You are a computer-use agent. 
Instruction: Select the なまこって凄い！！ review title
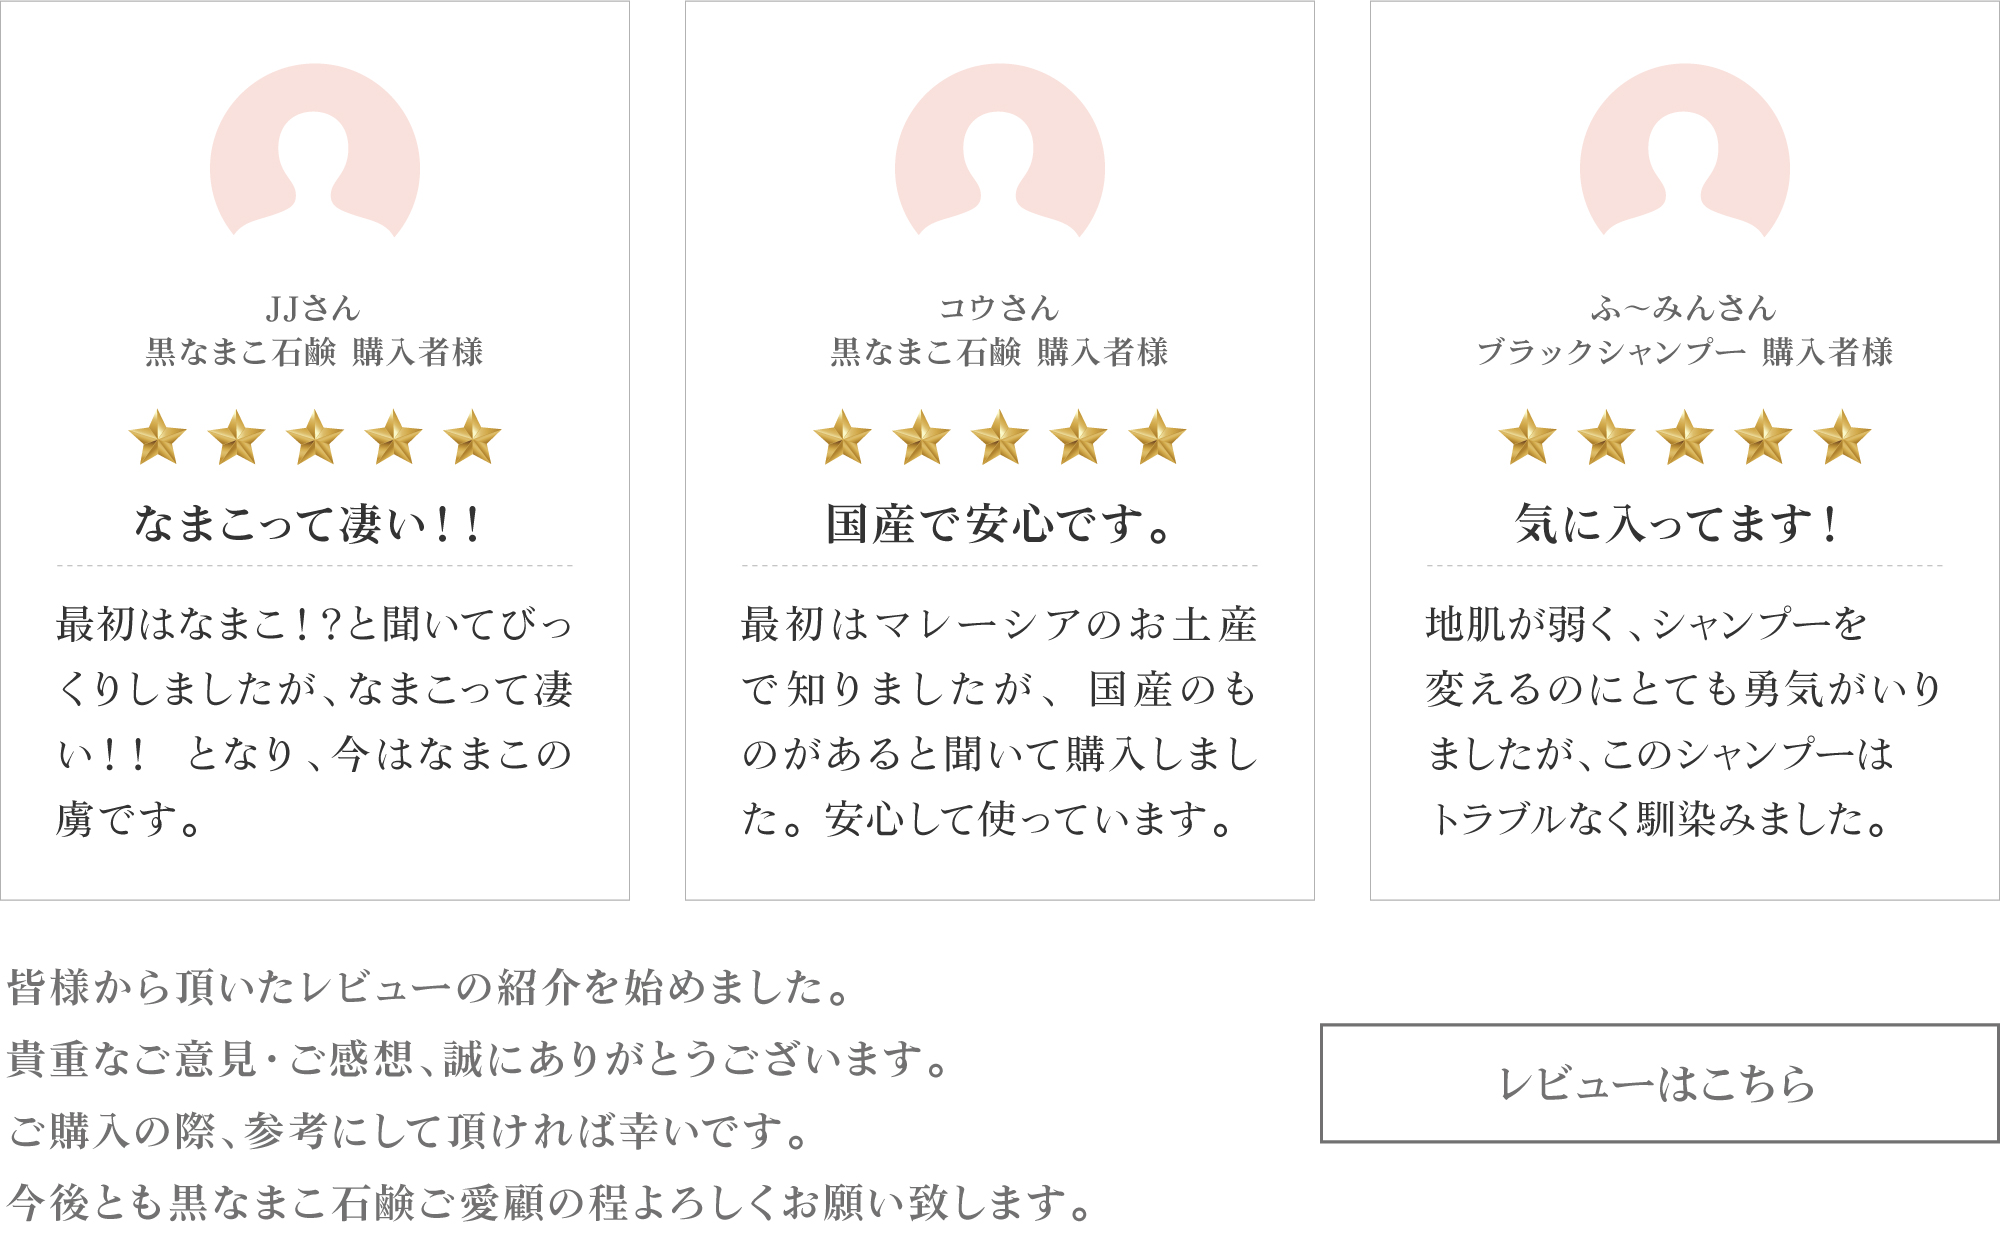coord(309,524)
